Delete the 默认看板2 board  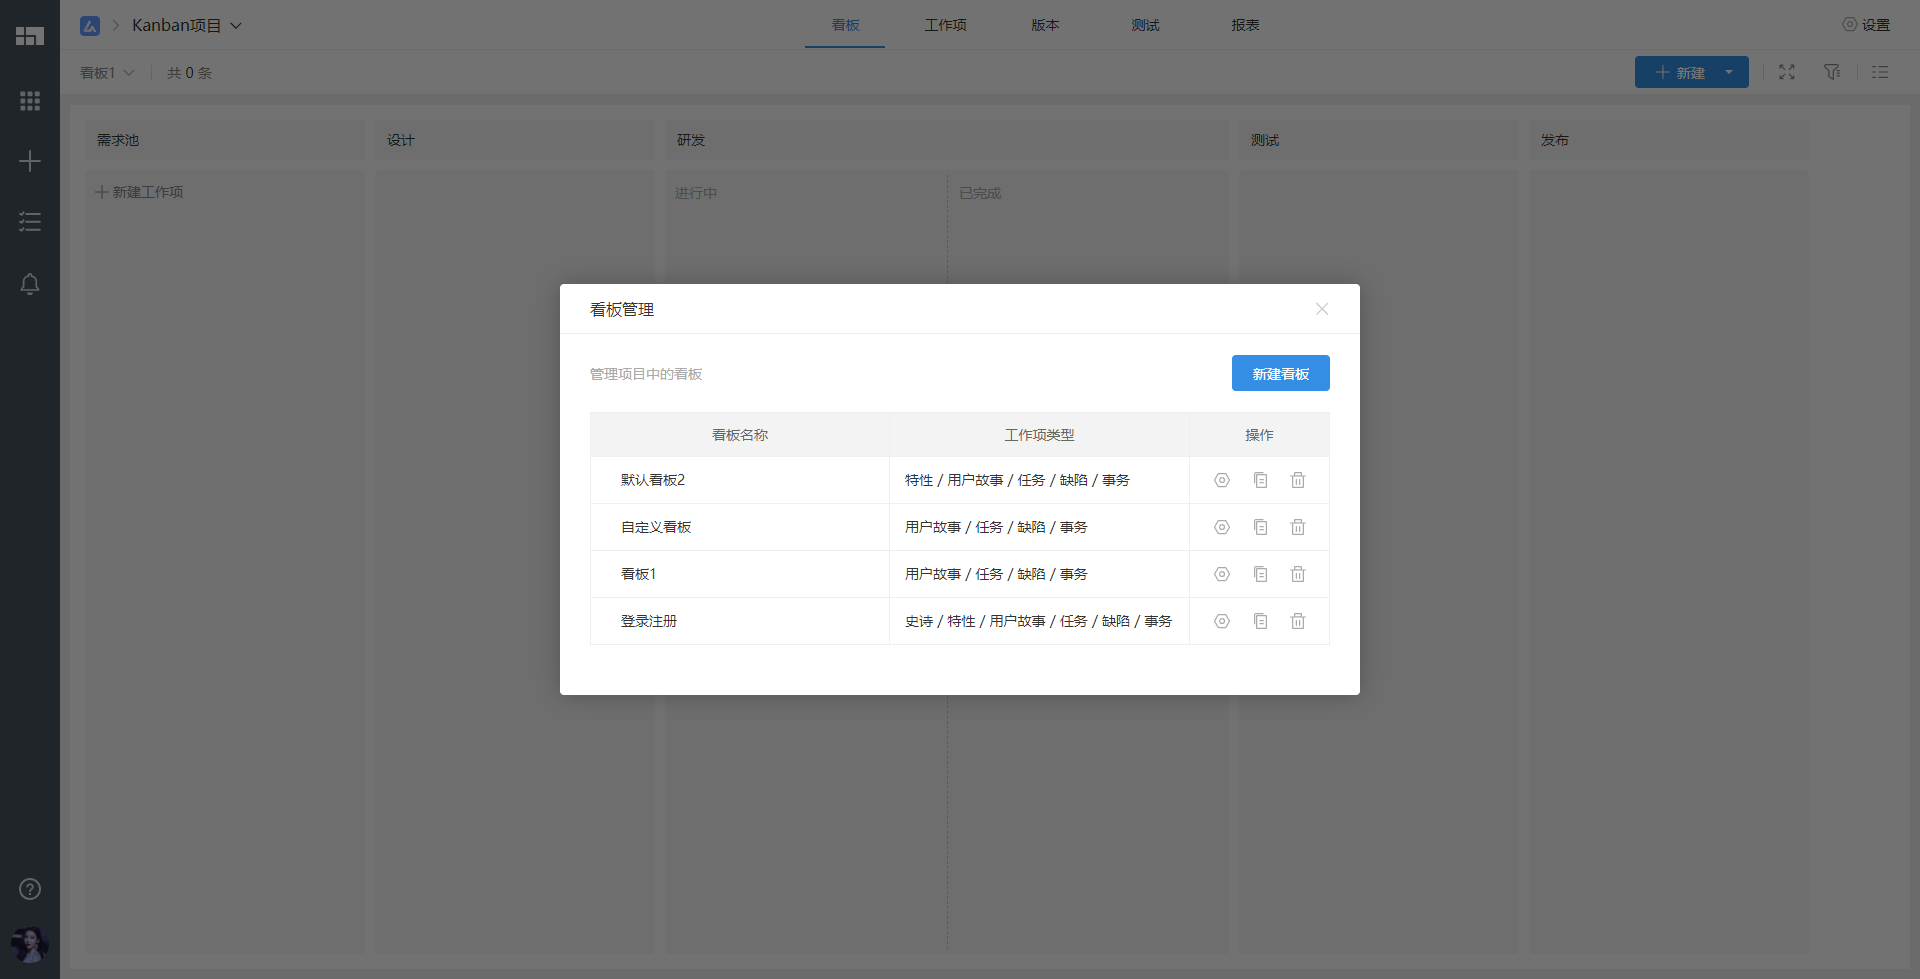point(1298,480)
